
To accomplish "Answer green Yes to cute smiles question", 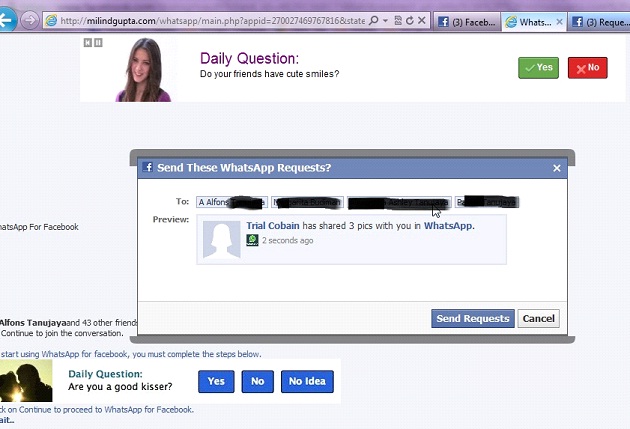I will (x=538, y=67).
